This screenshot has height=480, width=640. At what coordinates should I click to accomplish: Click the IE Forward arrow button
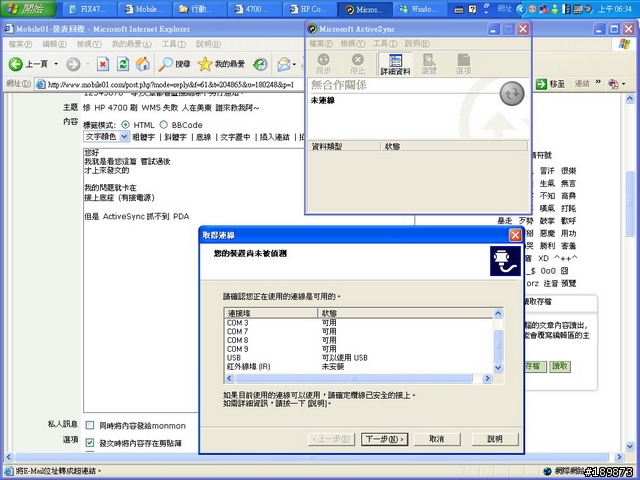click(x=73, y=64)
